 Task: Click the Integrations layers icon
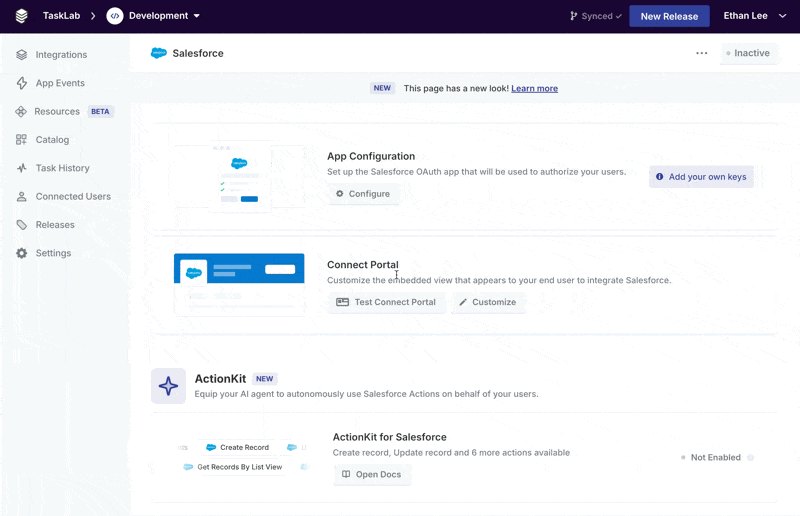(21, 55)
